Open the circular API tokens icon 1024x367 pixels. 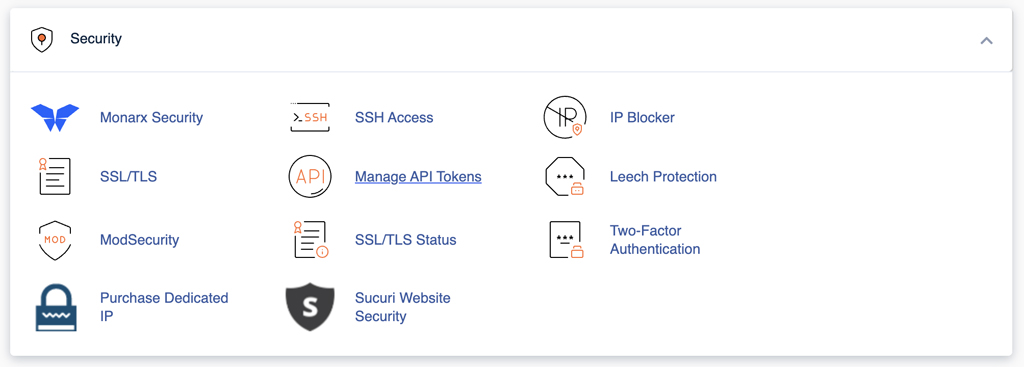pos(310,176)
